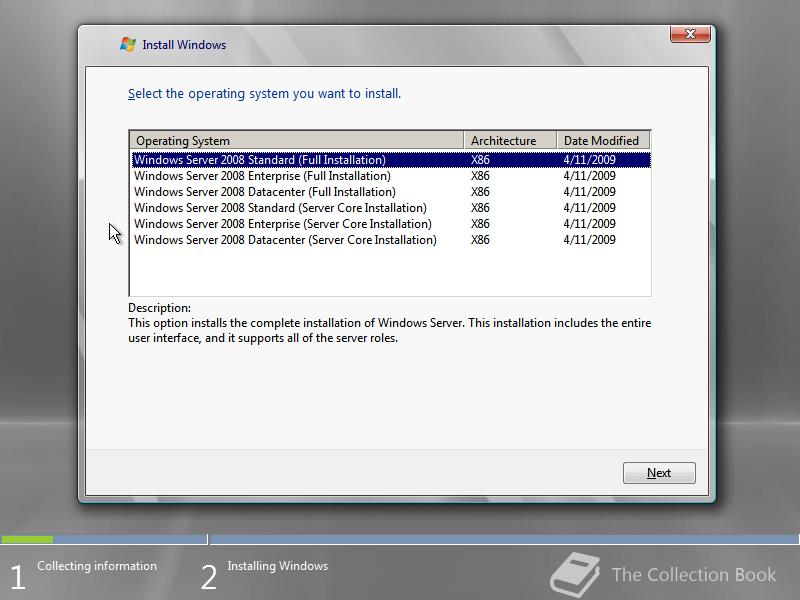Select Windows Server 2008 Datacenter (Full Installation)
This screenshot has width=800, height=600.
(391, 192)
